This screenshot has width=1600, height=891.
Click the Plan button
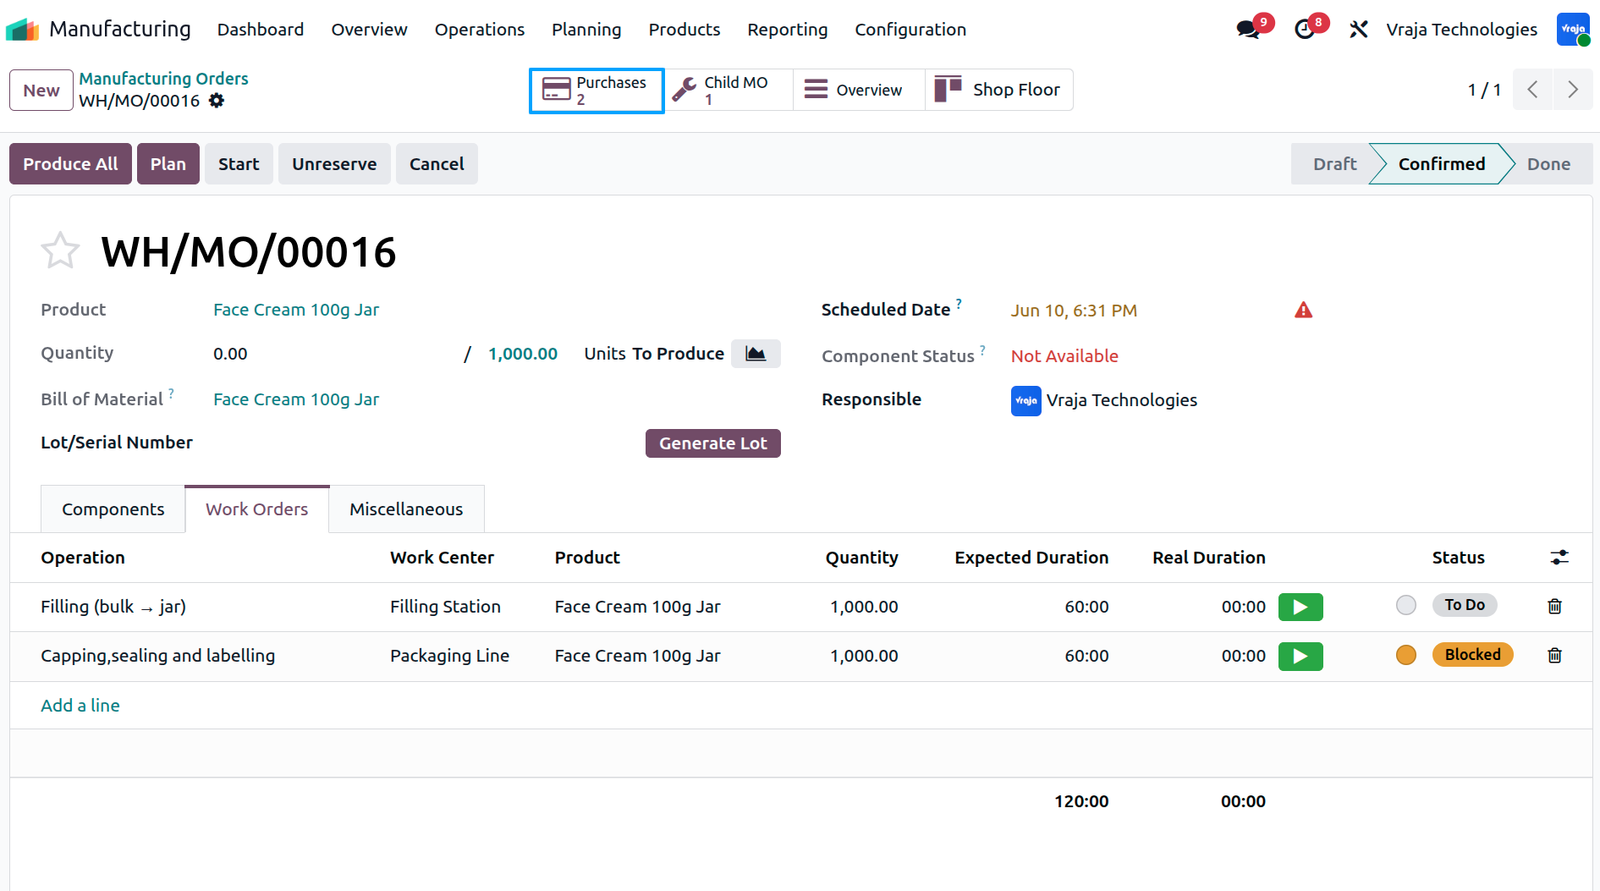(x=168, y=164)
